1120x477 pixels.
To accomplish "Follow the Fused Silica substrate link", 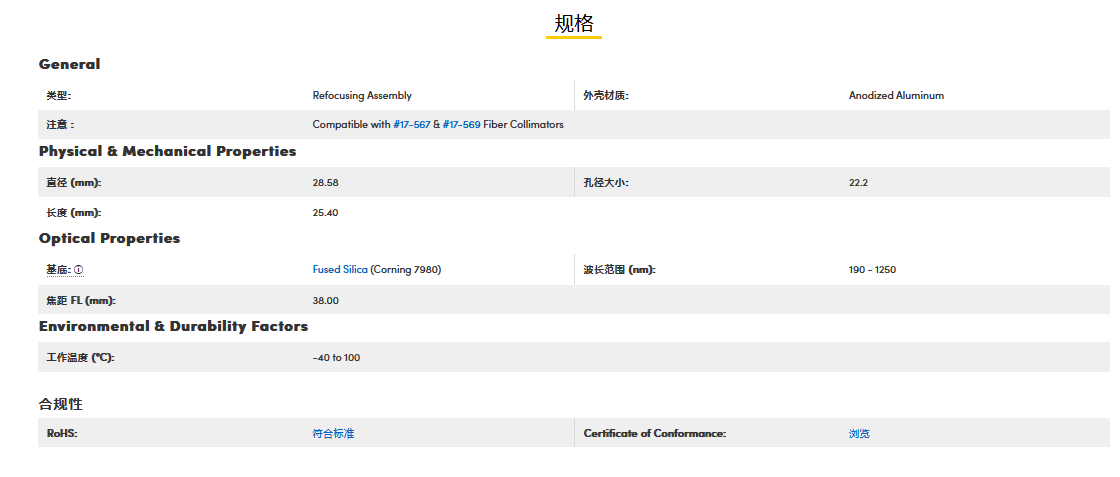I will 340,270.
